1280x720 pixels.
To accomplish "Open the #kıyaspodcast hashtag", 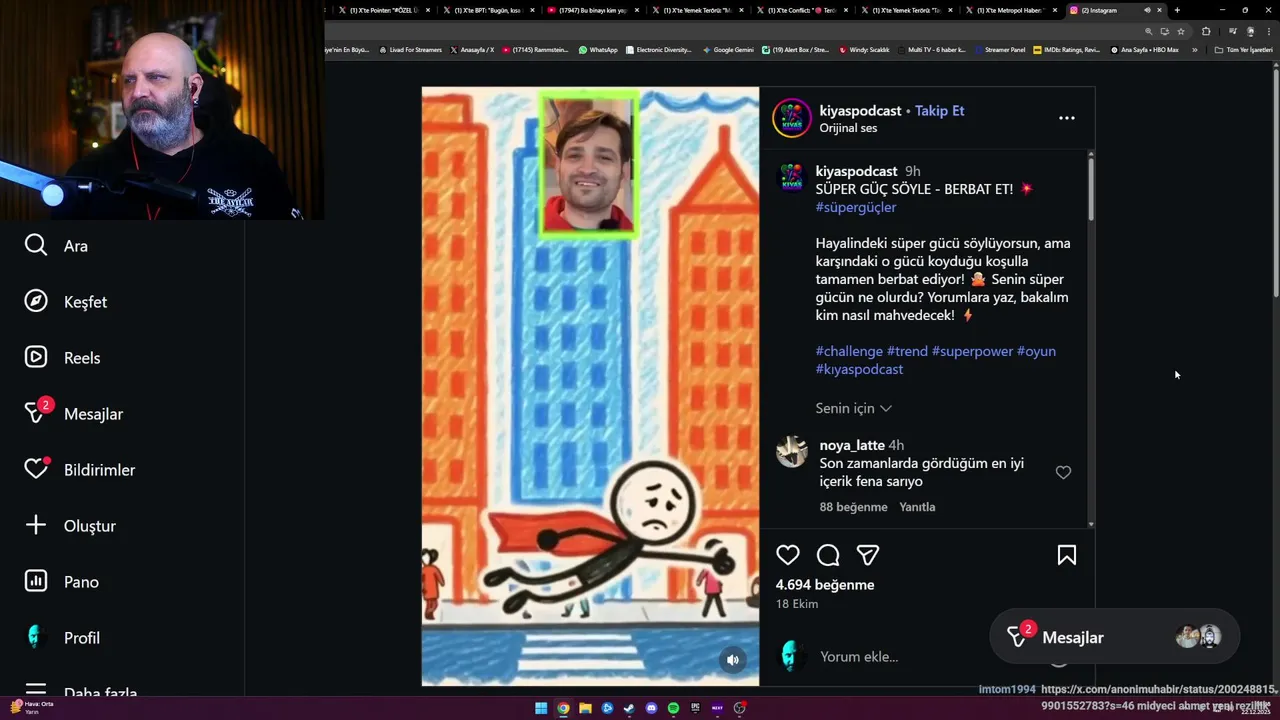I will click(x=859, y=369).
